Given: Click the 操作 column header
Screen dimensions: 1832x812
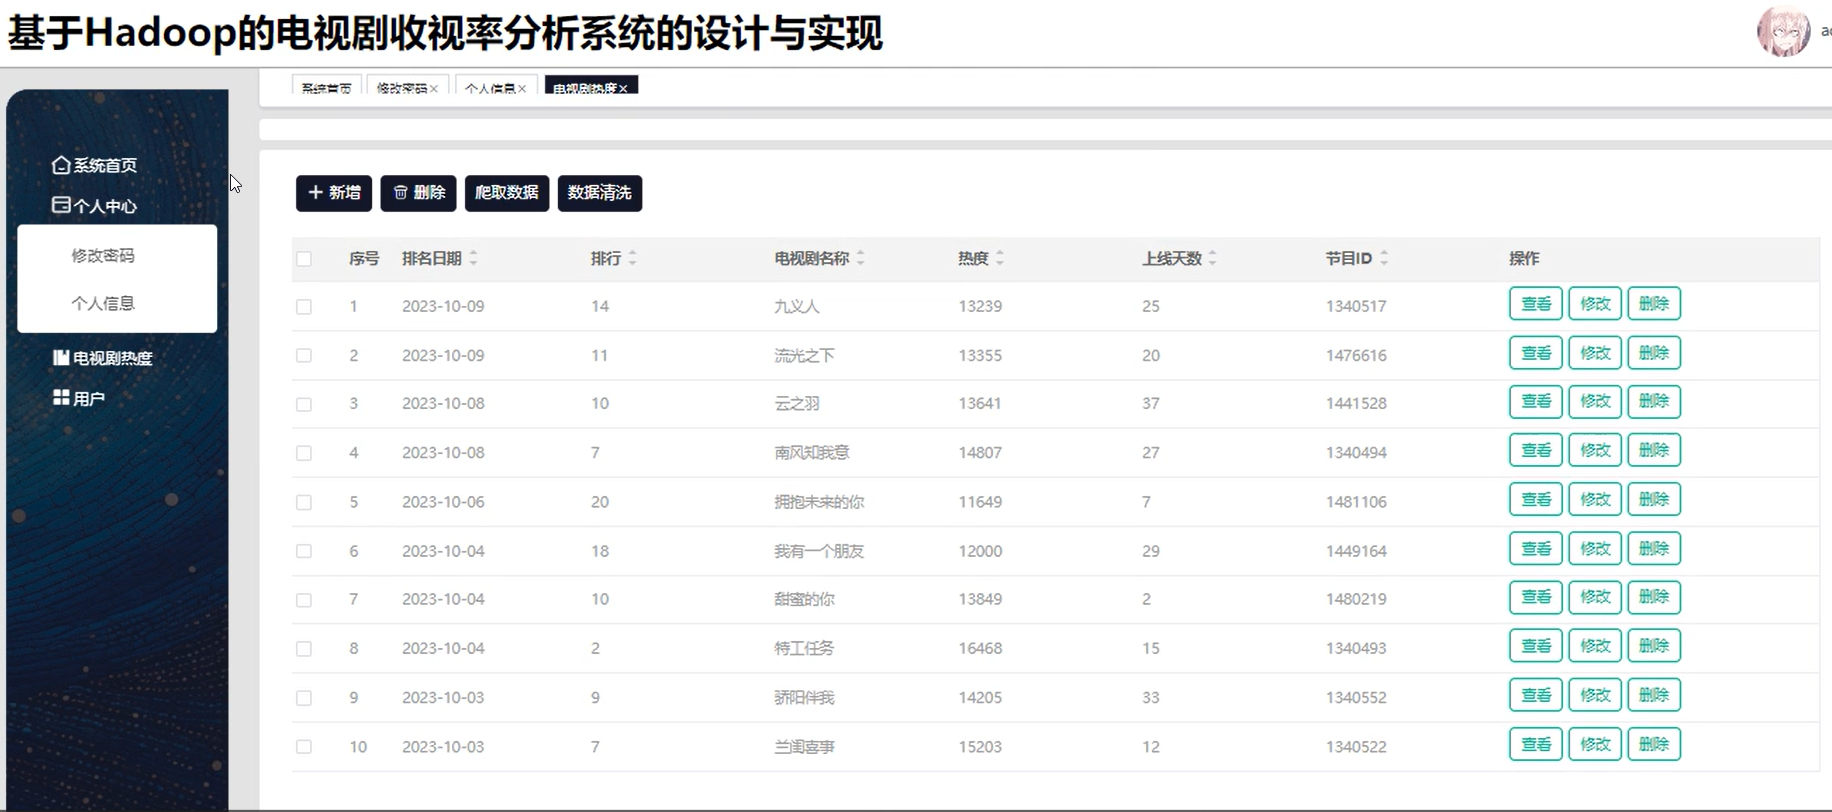Looking at the screenshot, I should 1524,258.
